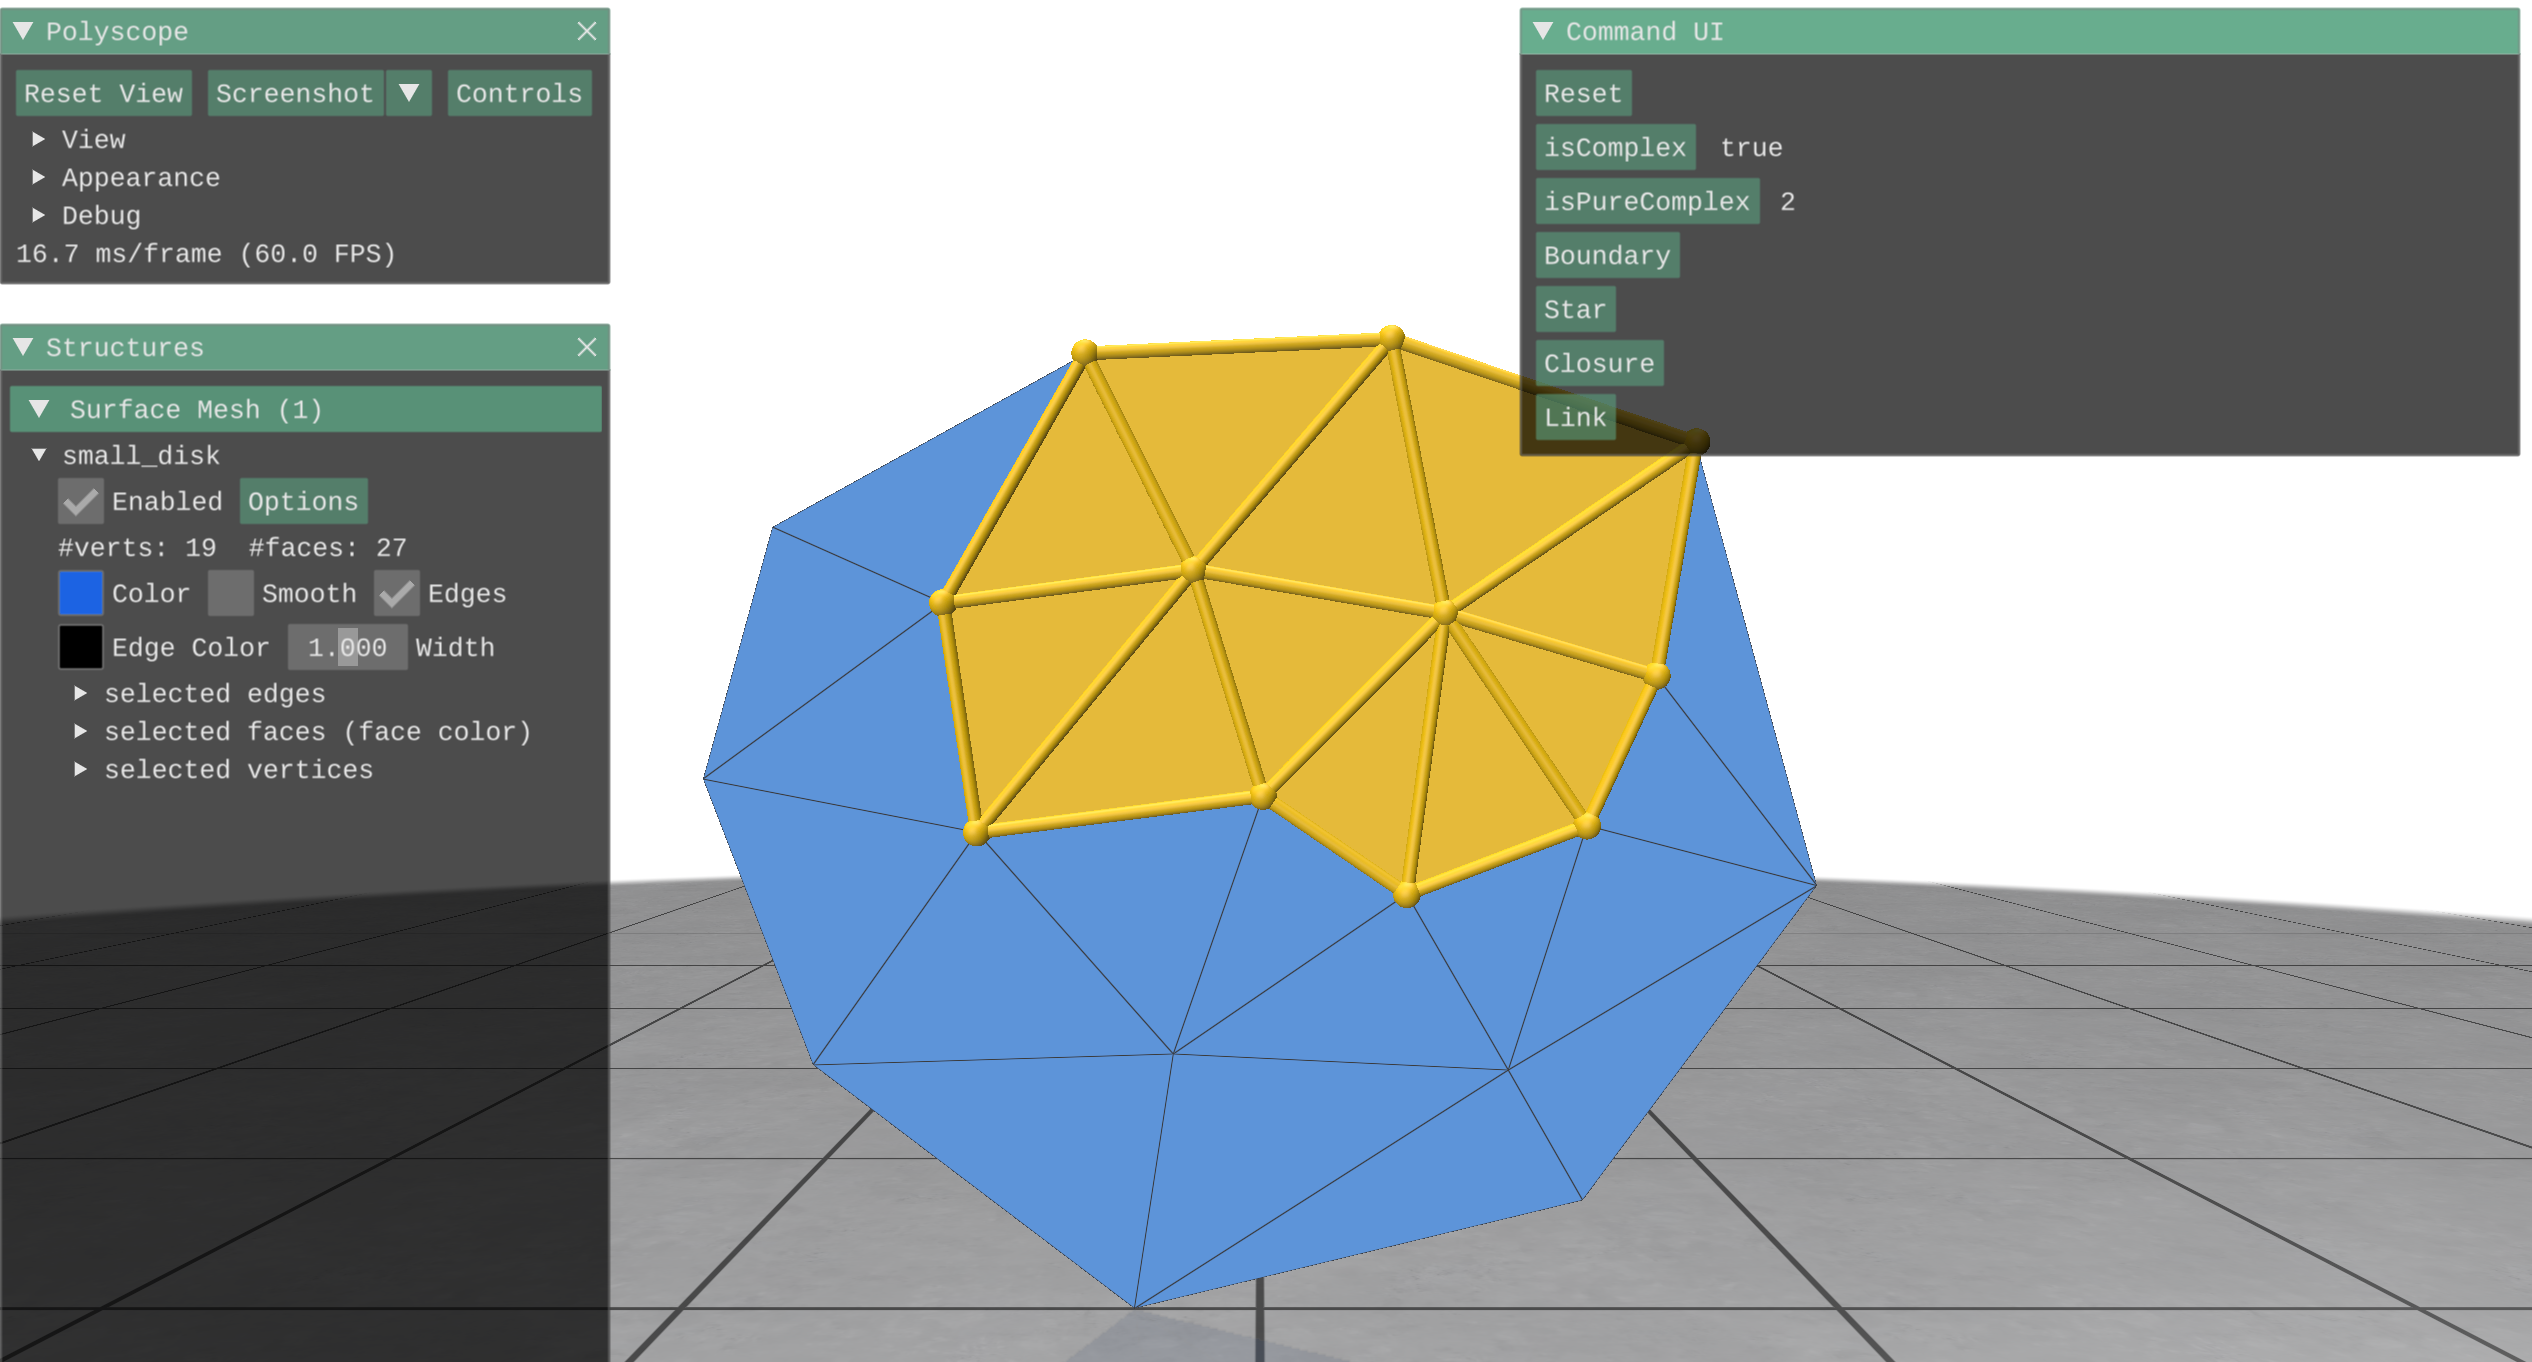Enable Smooth shading for small_disk

click(229, 593)
